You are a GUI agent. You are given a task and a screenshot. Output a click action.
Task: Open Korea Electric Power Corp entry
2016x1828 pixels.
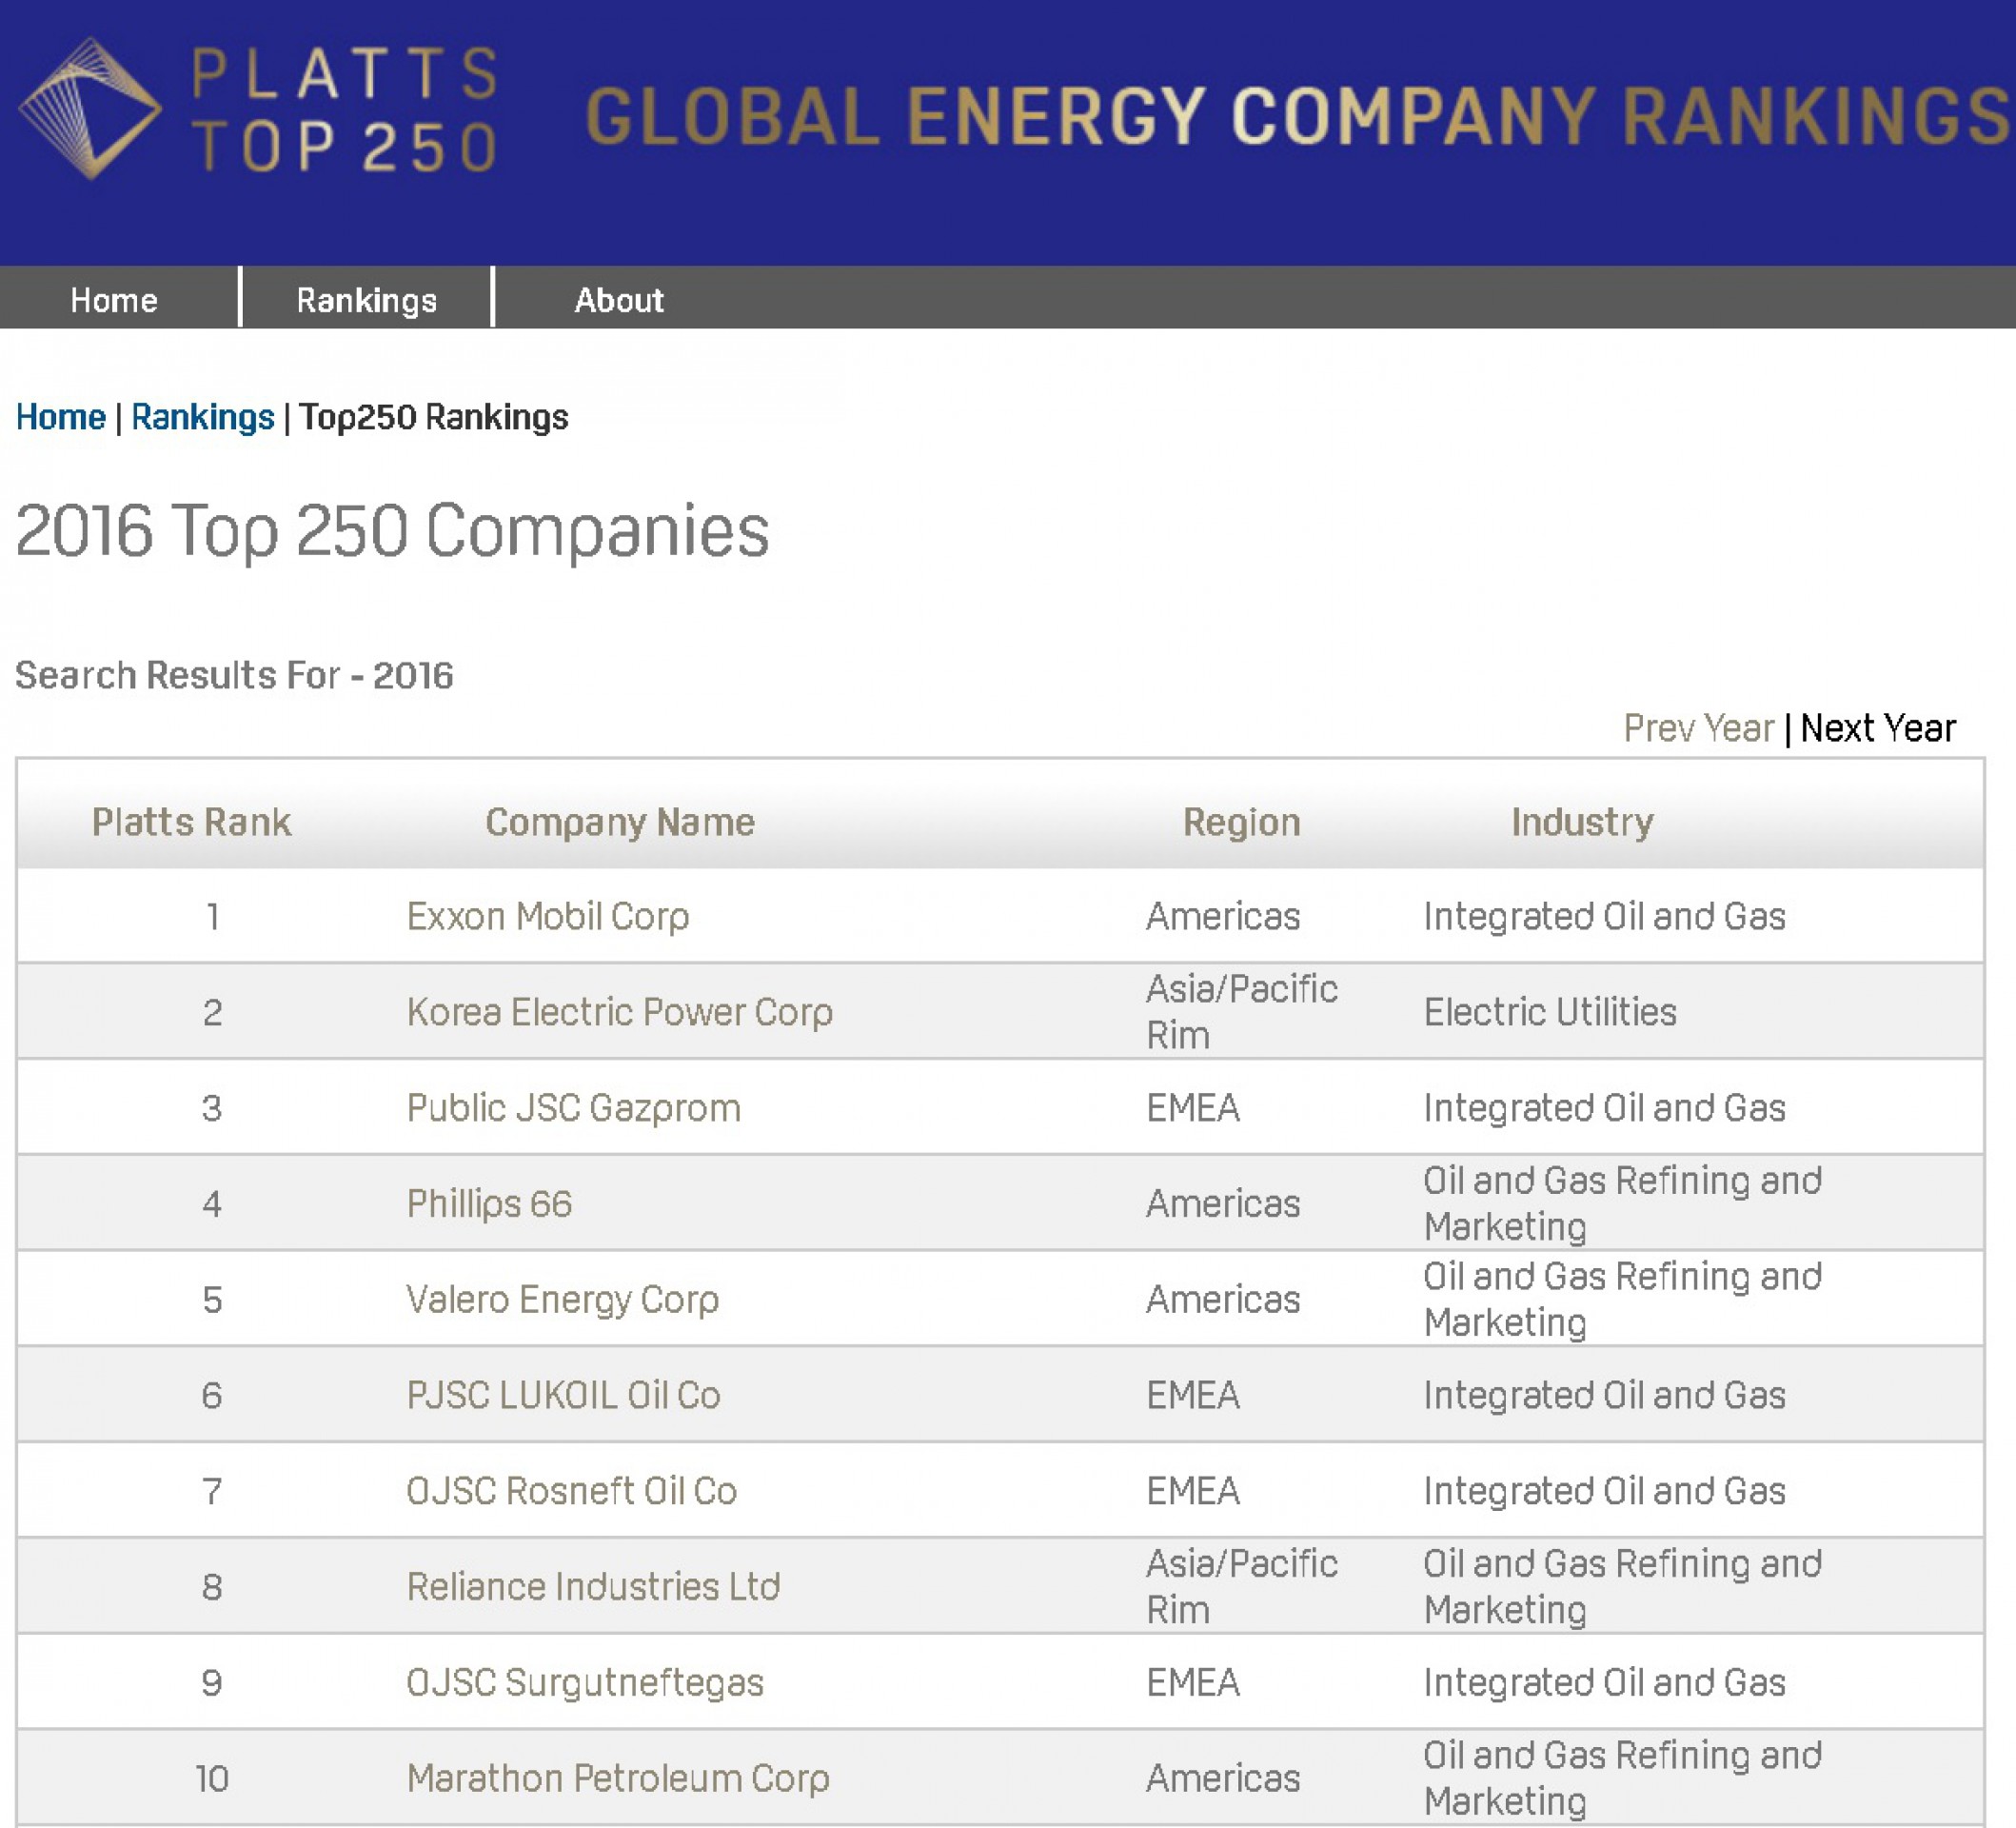coord(619,1012)
